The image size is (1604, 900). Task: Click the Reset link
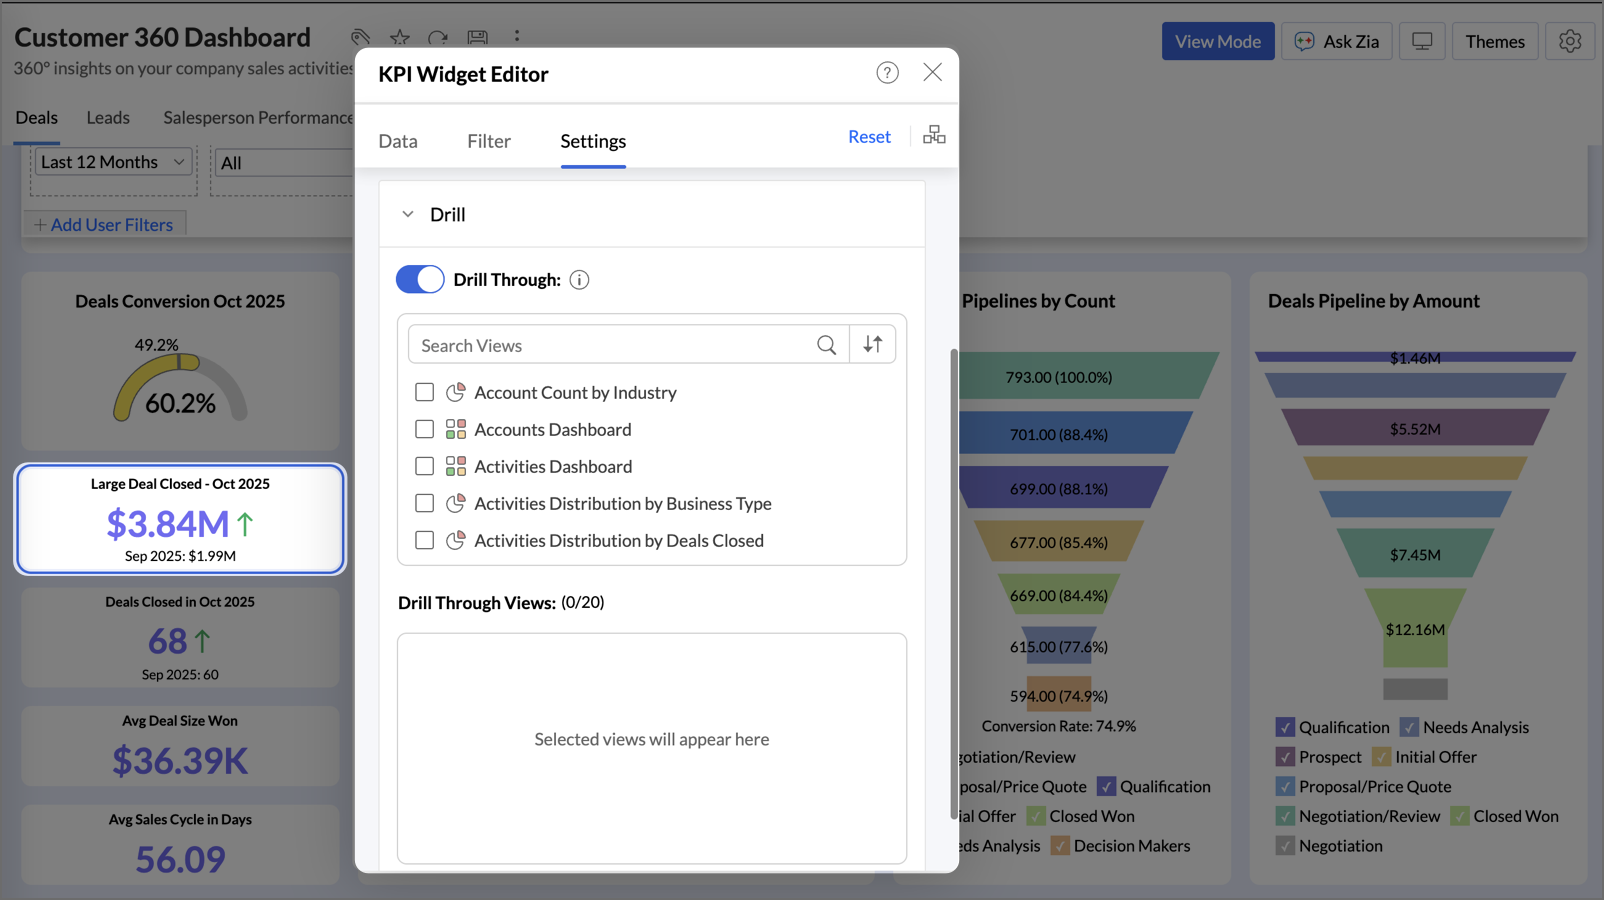(868, 137)
